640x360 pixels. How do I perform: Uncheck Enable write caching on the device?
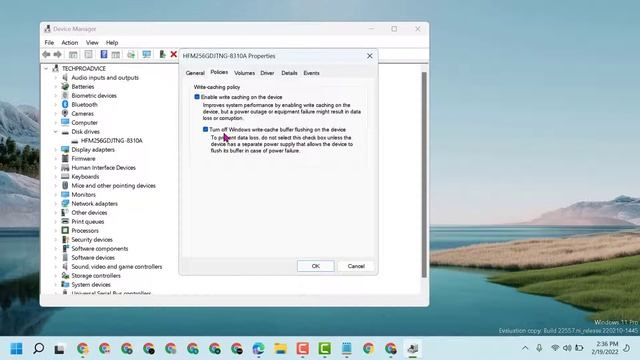(x=197, y=97)
